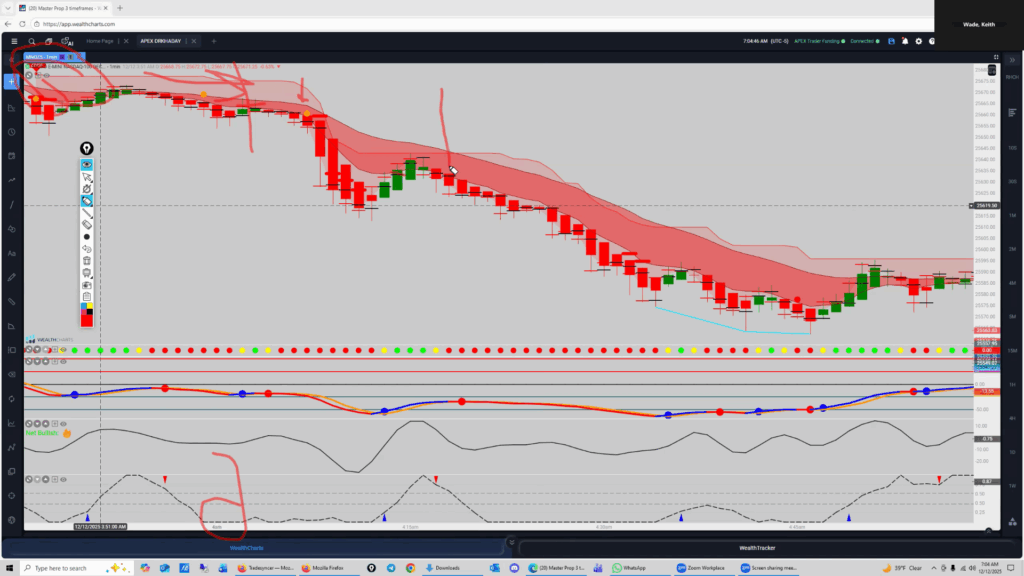Select the arrow pointer drawing tool
The image size is (1024, 576).
[87, 177]
